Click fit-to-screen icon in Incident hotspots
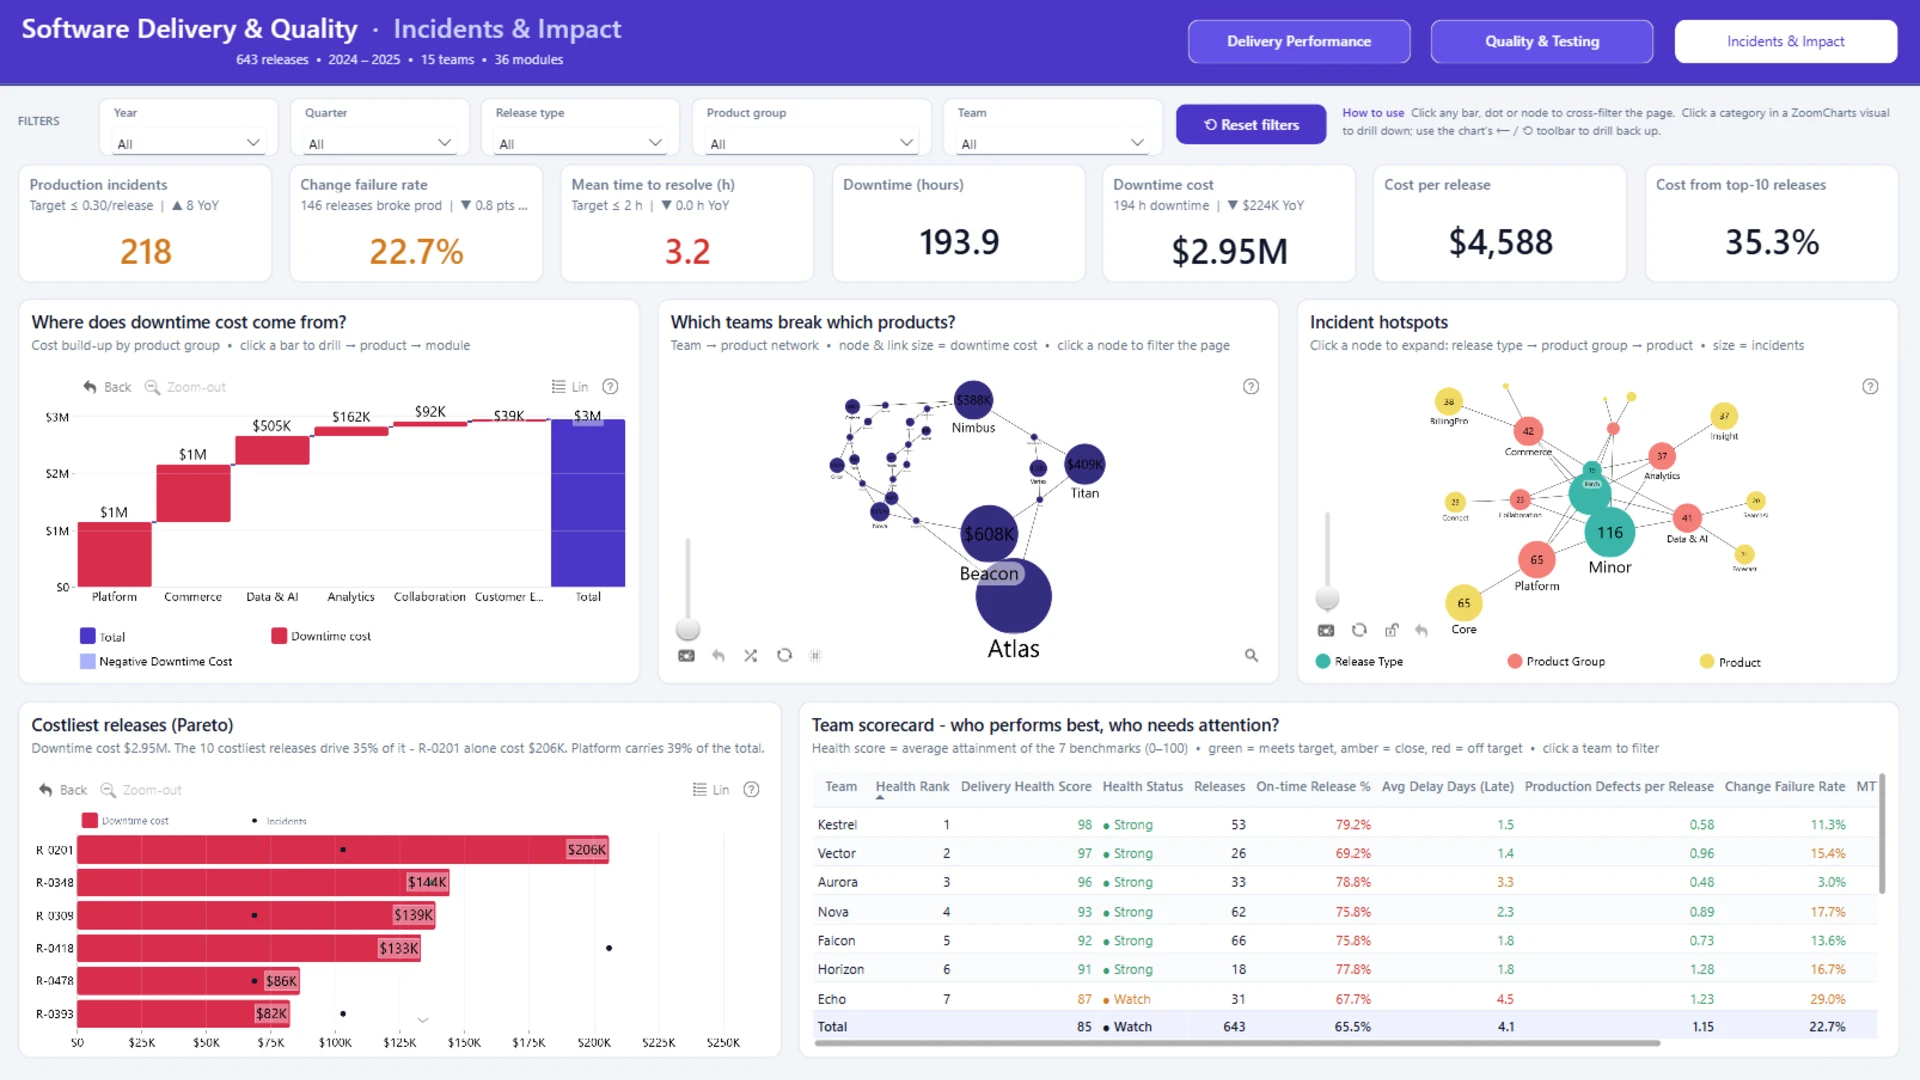This screenshot has width=1920, height=1080. [x=1326, y=631]
